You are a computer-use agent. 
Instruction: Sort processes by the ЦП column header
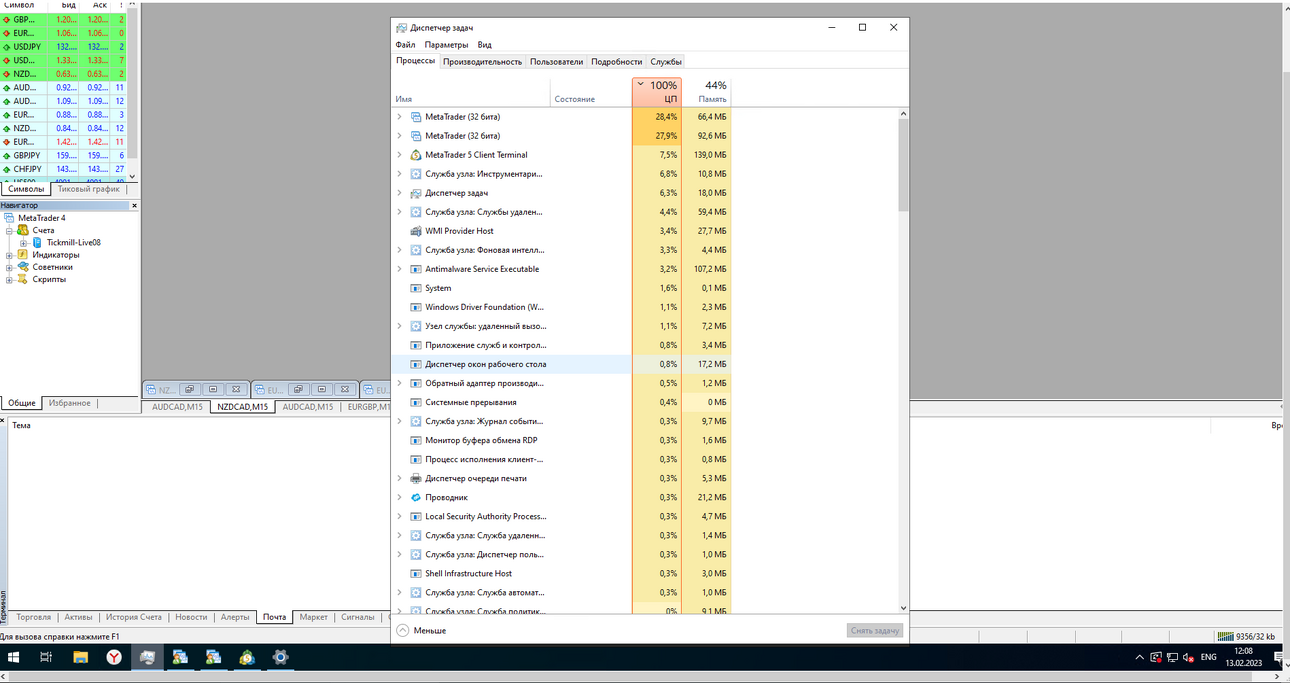coord(657,92)
